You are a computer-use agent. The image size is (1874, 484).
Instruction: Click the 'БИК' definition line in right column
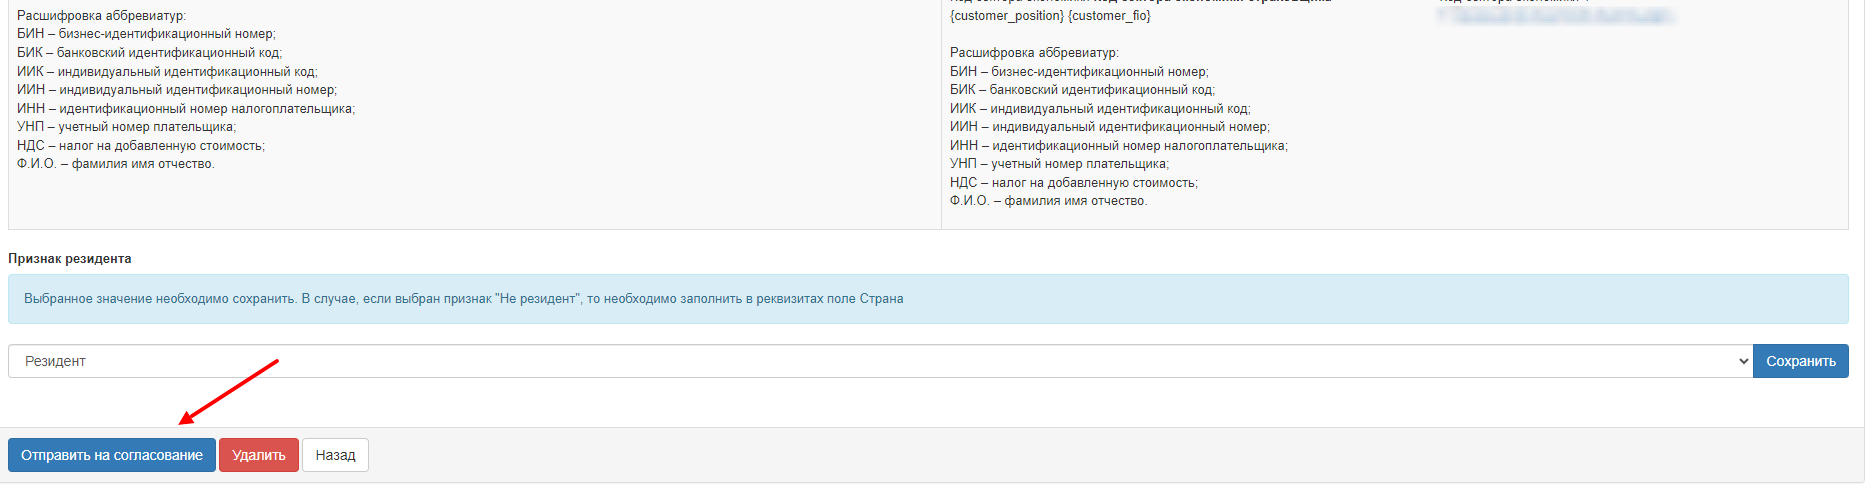point(1082,90)
